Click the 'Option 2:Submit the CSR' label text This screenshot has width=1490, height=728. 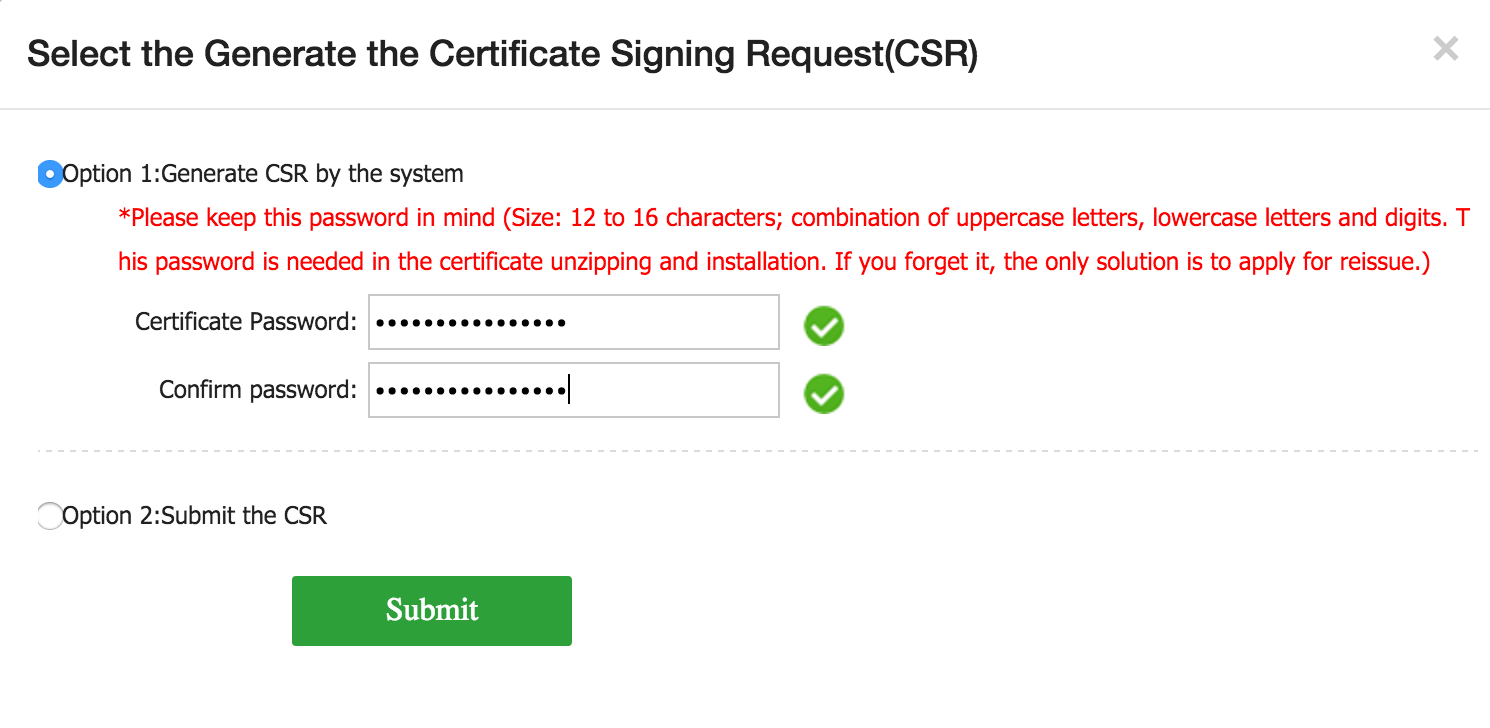coord(195,516)
